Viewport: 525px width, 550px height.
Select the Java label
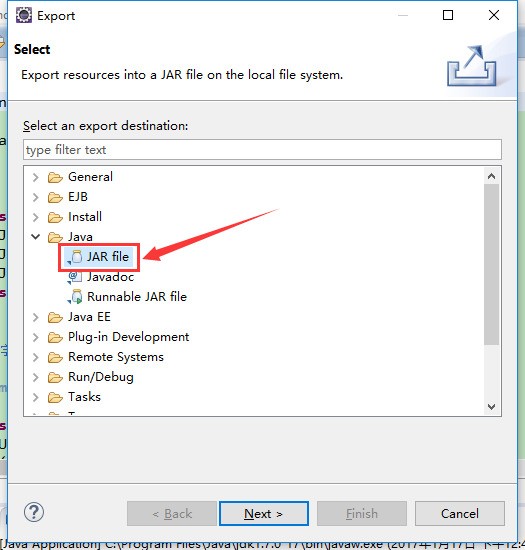(80, 237)
